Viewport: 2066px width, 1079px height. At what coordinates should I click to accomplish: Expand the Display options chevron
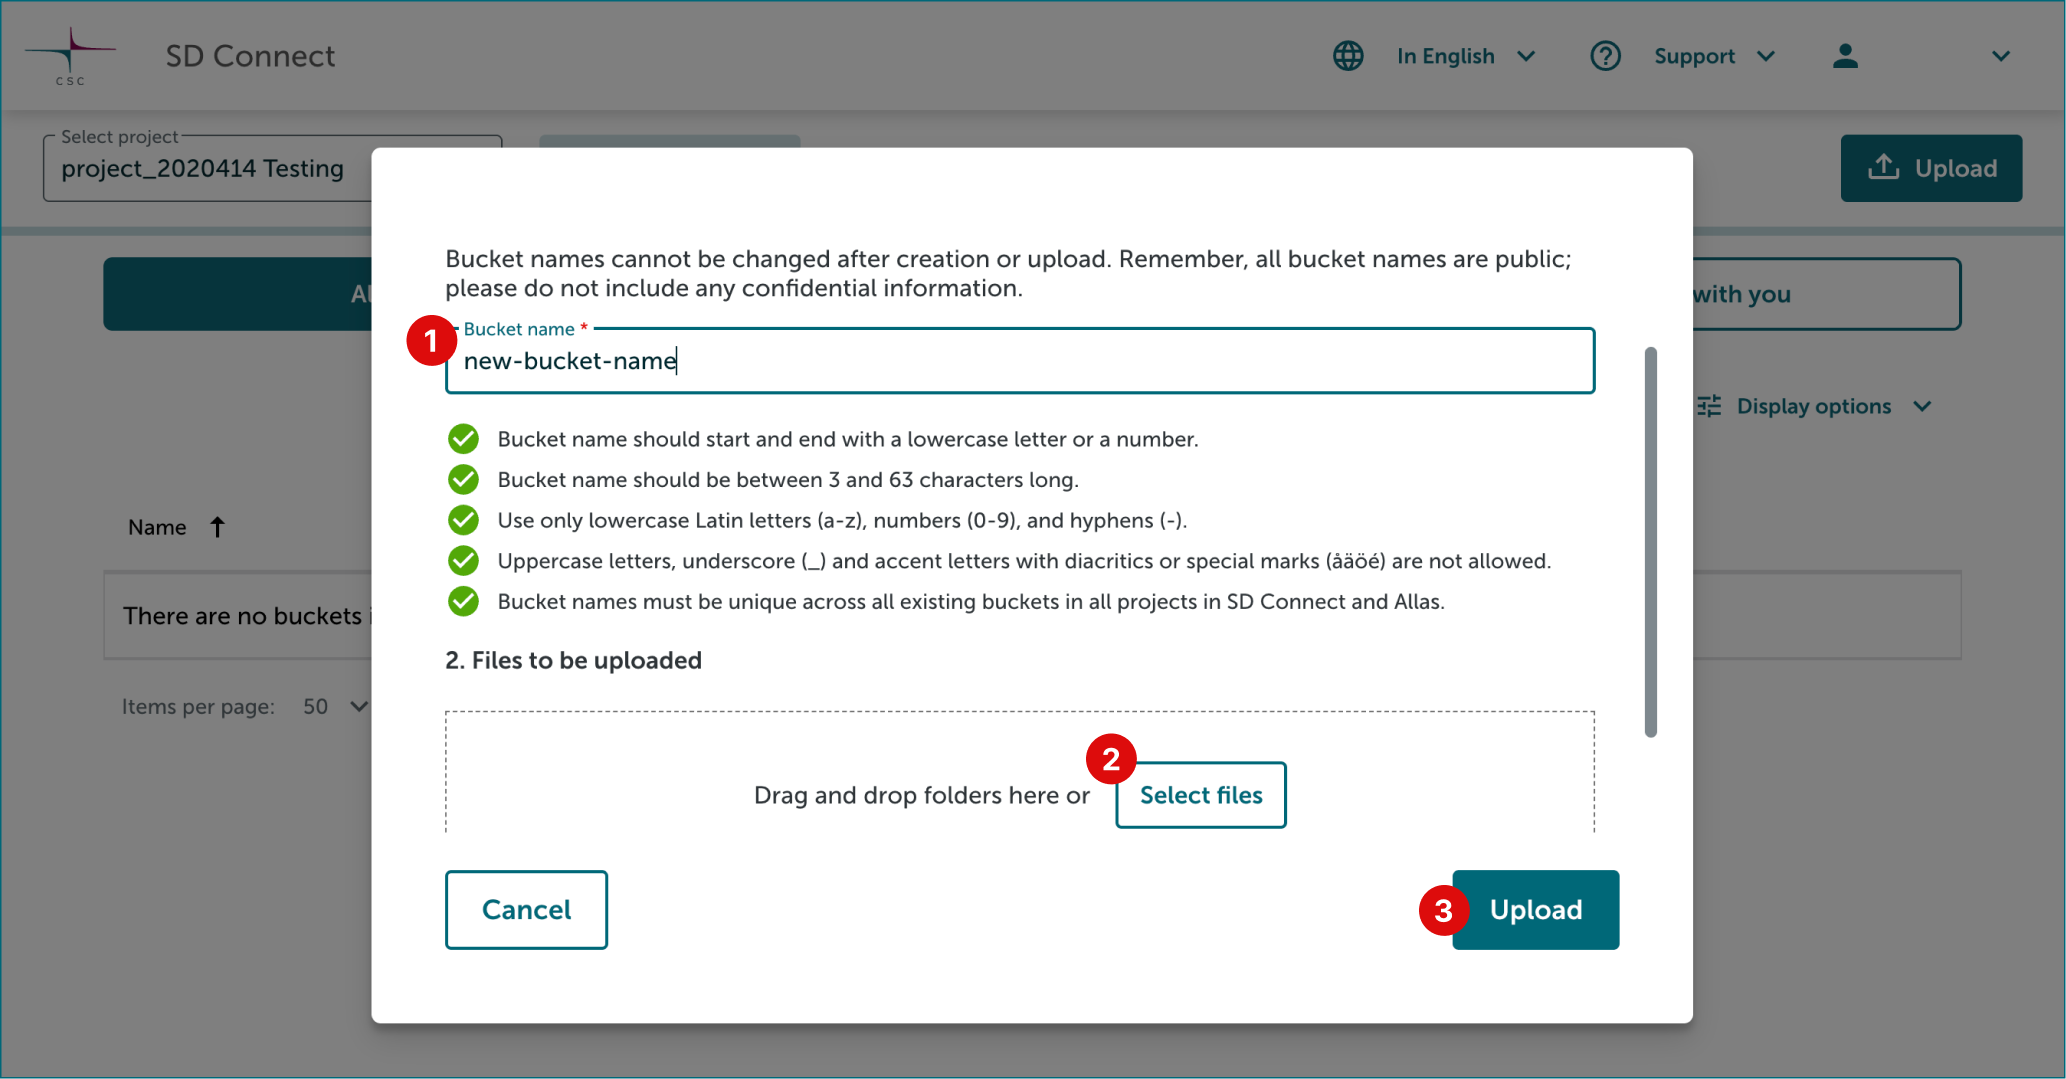coord(1922,406)
